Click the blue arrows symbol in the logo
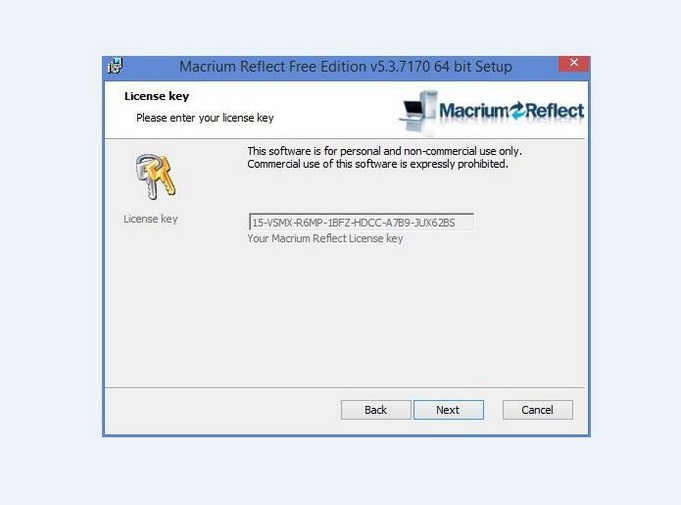The height and width of the screenshot is (505, 681). tap(517, 111)
